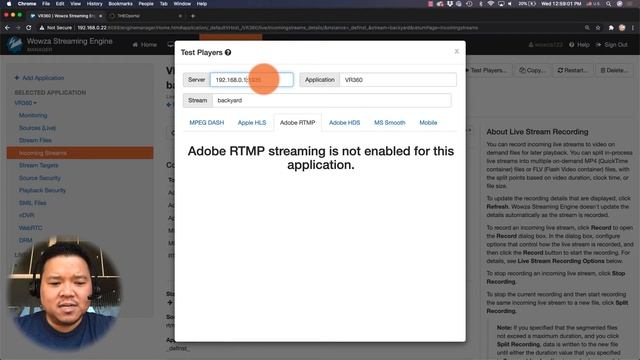Open the File menu
Viewport: 640px width, 360px height.
(46, 4)
